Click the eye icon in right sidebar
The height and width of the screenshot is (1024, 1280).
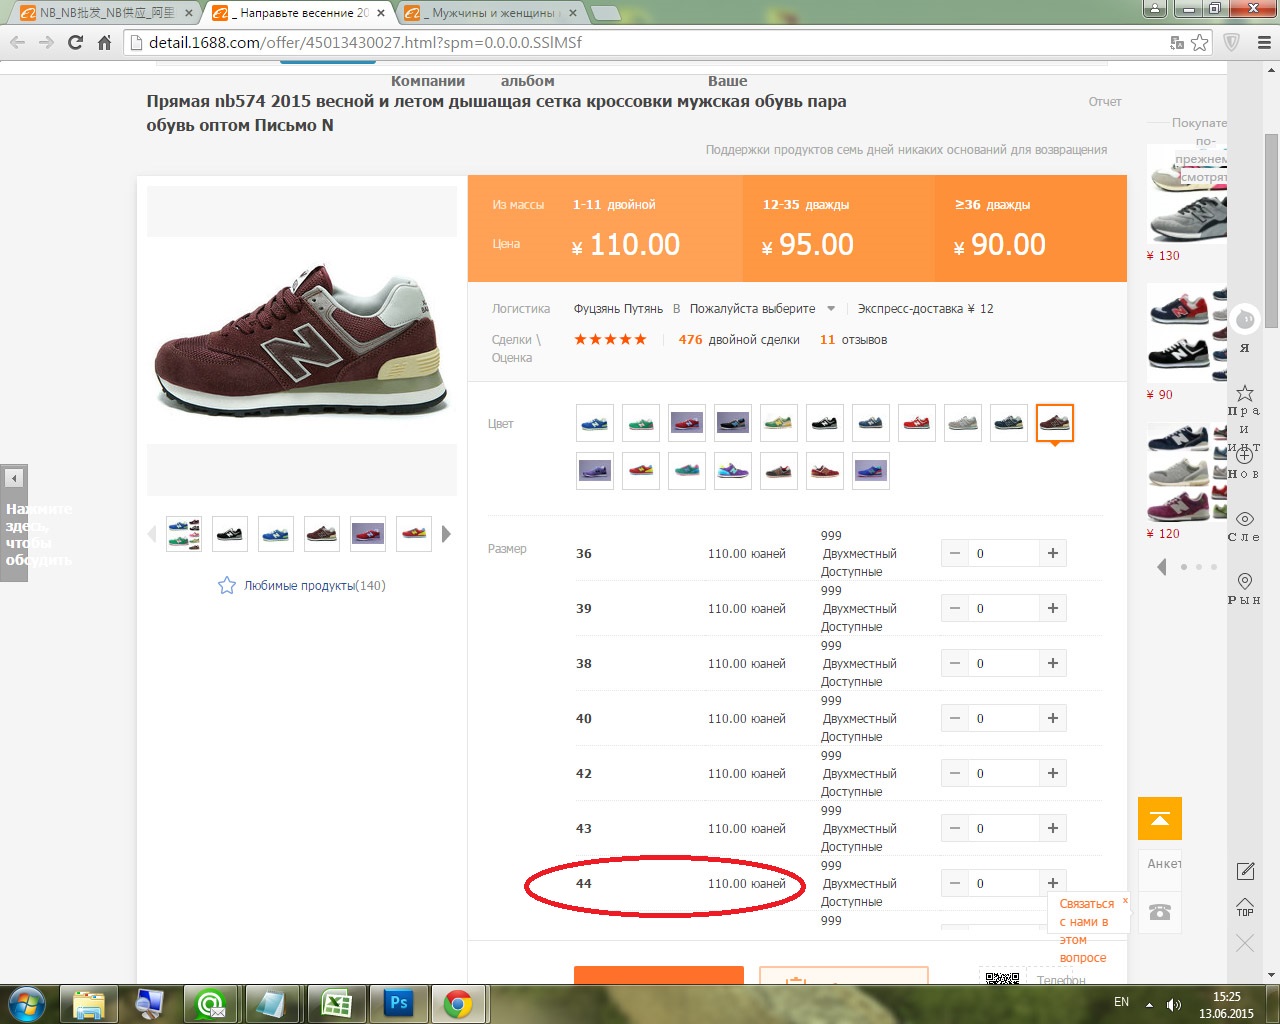1245,519
